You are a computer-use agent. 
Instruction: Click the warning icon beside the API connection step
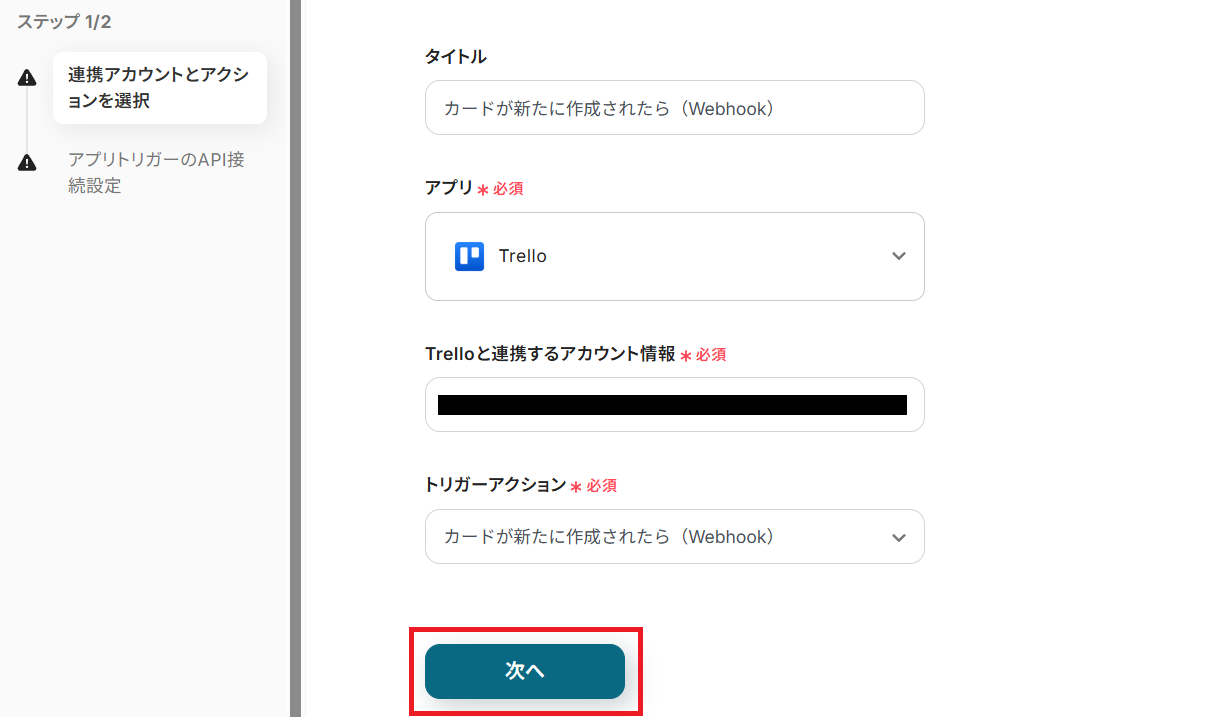click(27, 163)
